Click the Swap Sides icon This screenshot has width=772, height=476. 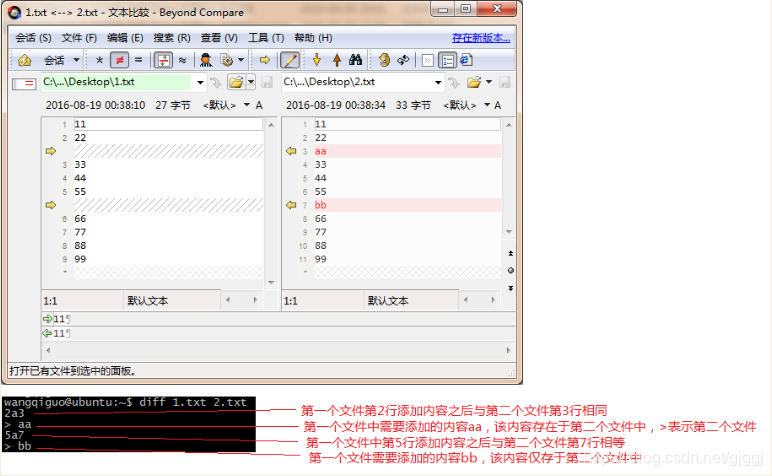384,60
